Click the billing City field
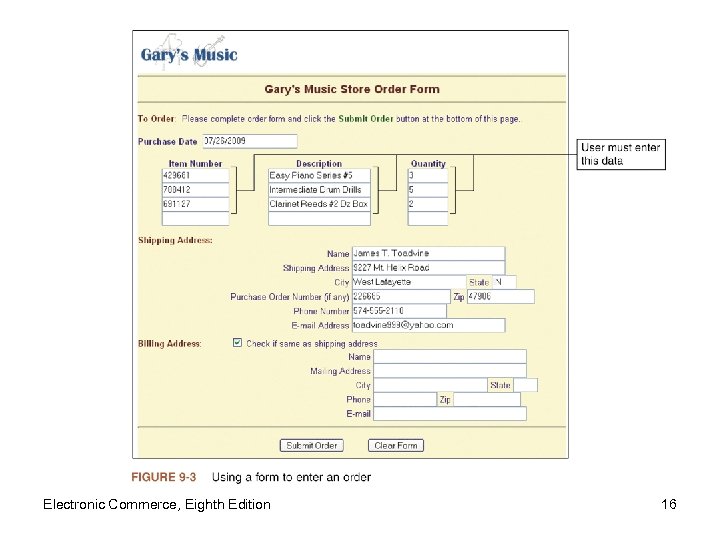Screen dimensions: 720x540 [x=430, y=385]
